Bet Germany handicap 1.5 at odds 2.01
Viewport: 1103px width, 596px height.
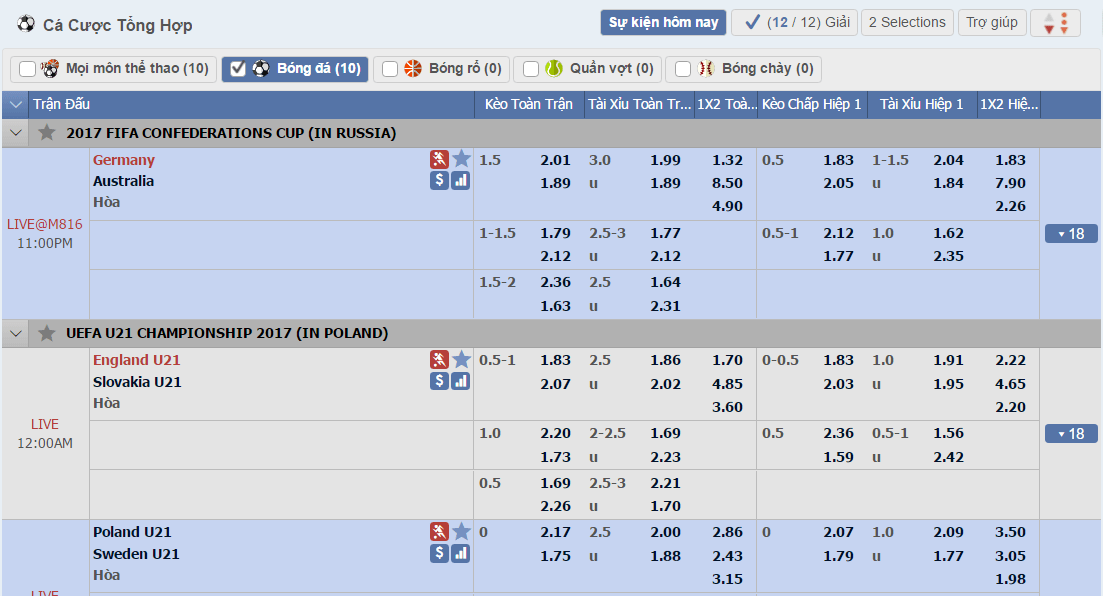click(555, 160)
